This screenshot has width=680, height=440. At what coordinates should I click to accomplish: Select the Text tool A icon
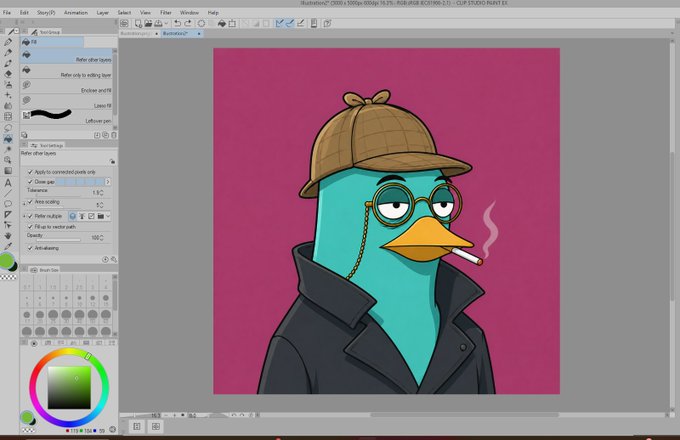8,183
